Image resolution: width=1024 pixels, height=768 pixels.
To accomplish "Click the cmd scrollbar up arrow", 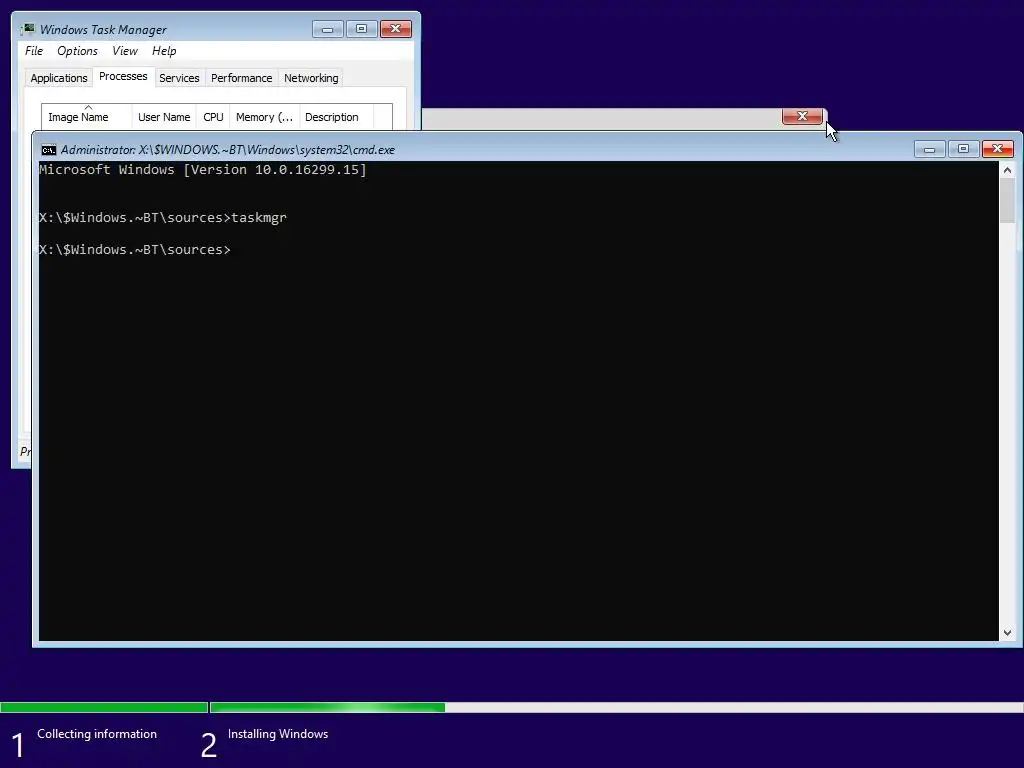I will pos(1007,170).
